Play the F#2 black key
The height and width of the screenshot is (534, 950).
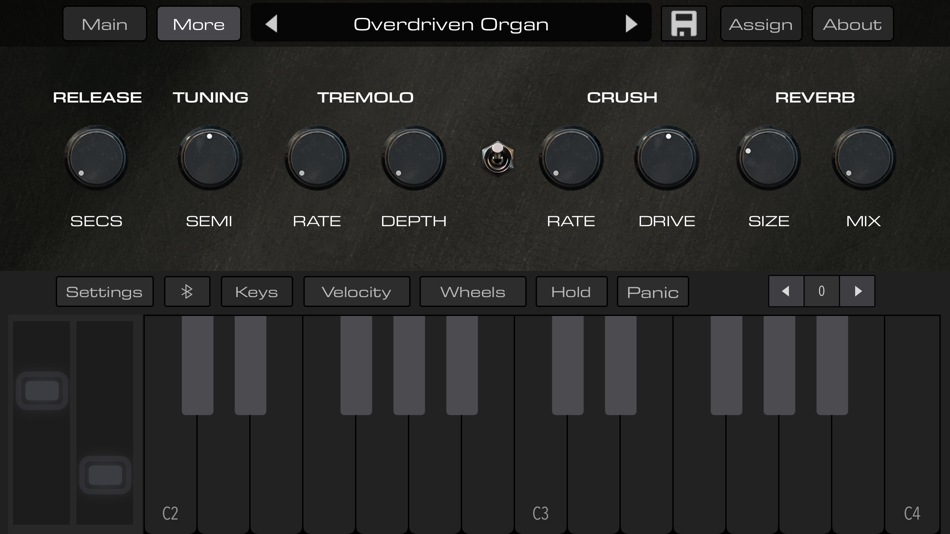point(356,365)
